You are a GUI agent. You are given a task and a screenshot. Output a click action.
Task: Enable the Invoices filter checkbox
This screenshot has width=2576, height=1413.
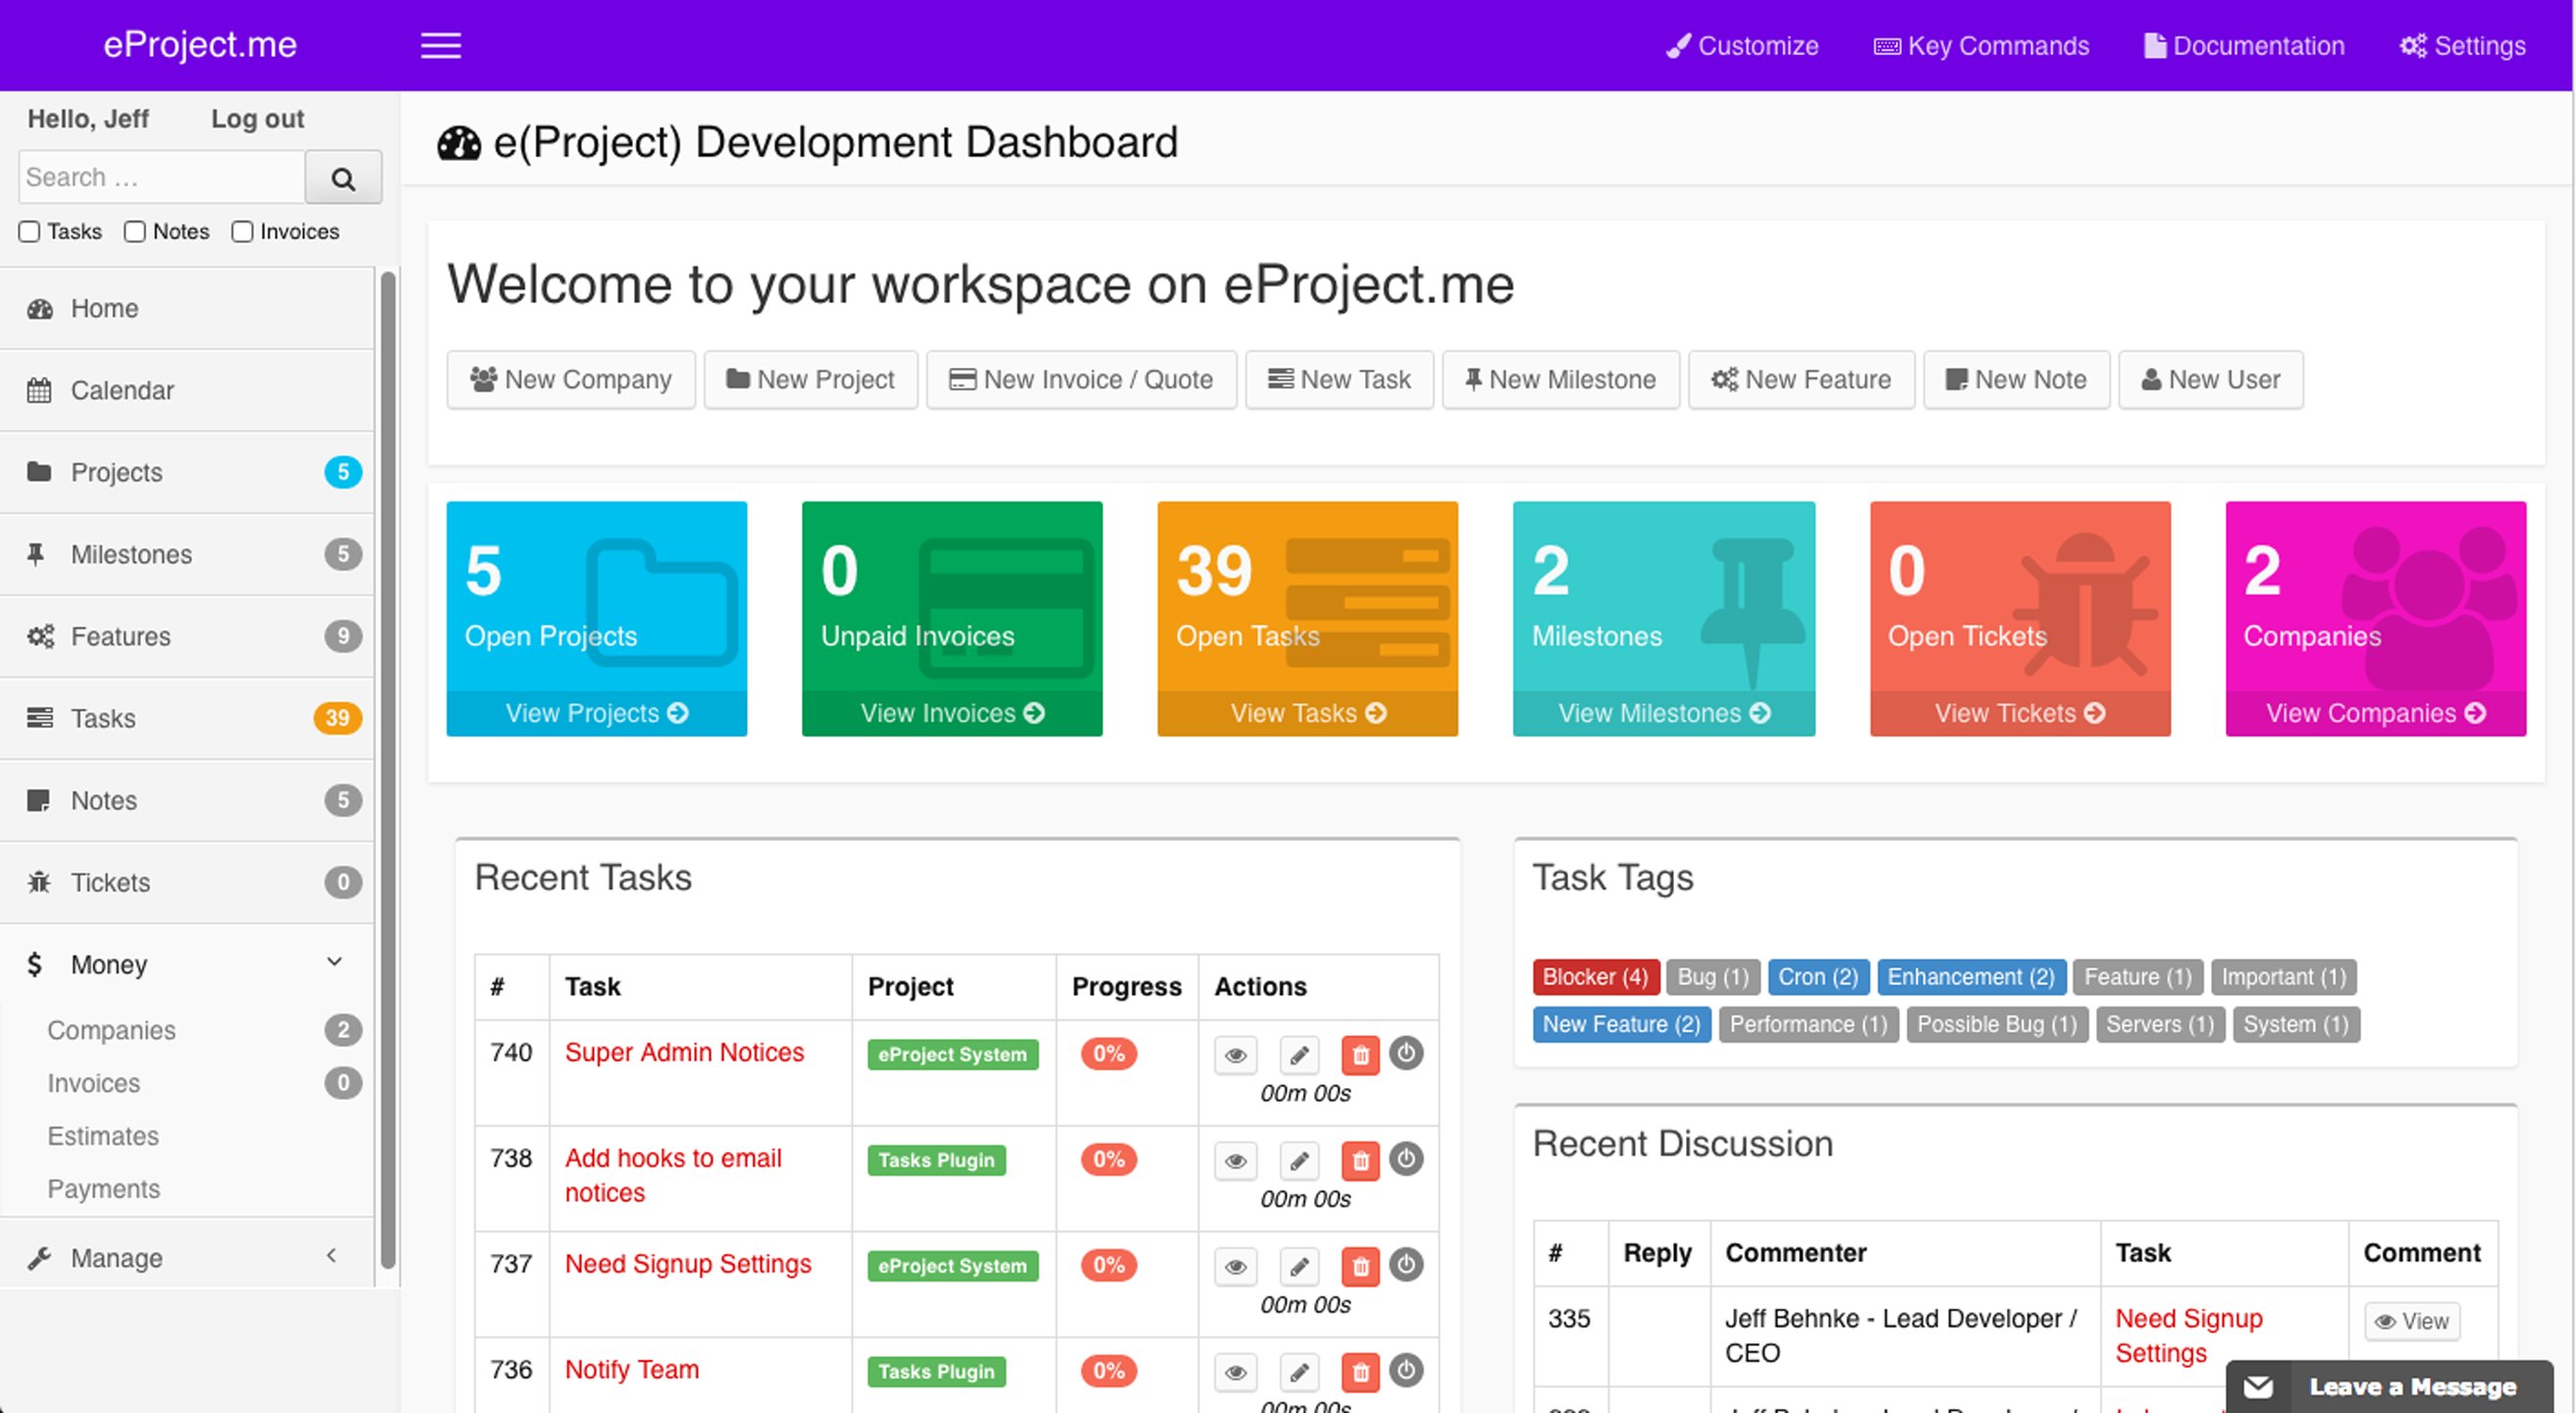(x=243, y=231)
